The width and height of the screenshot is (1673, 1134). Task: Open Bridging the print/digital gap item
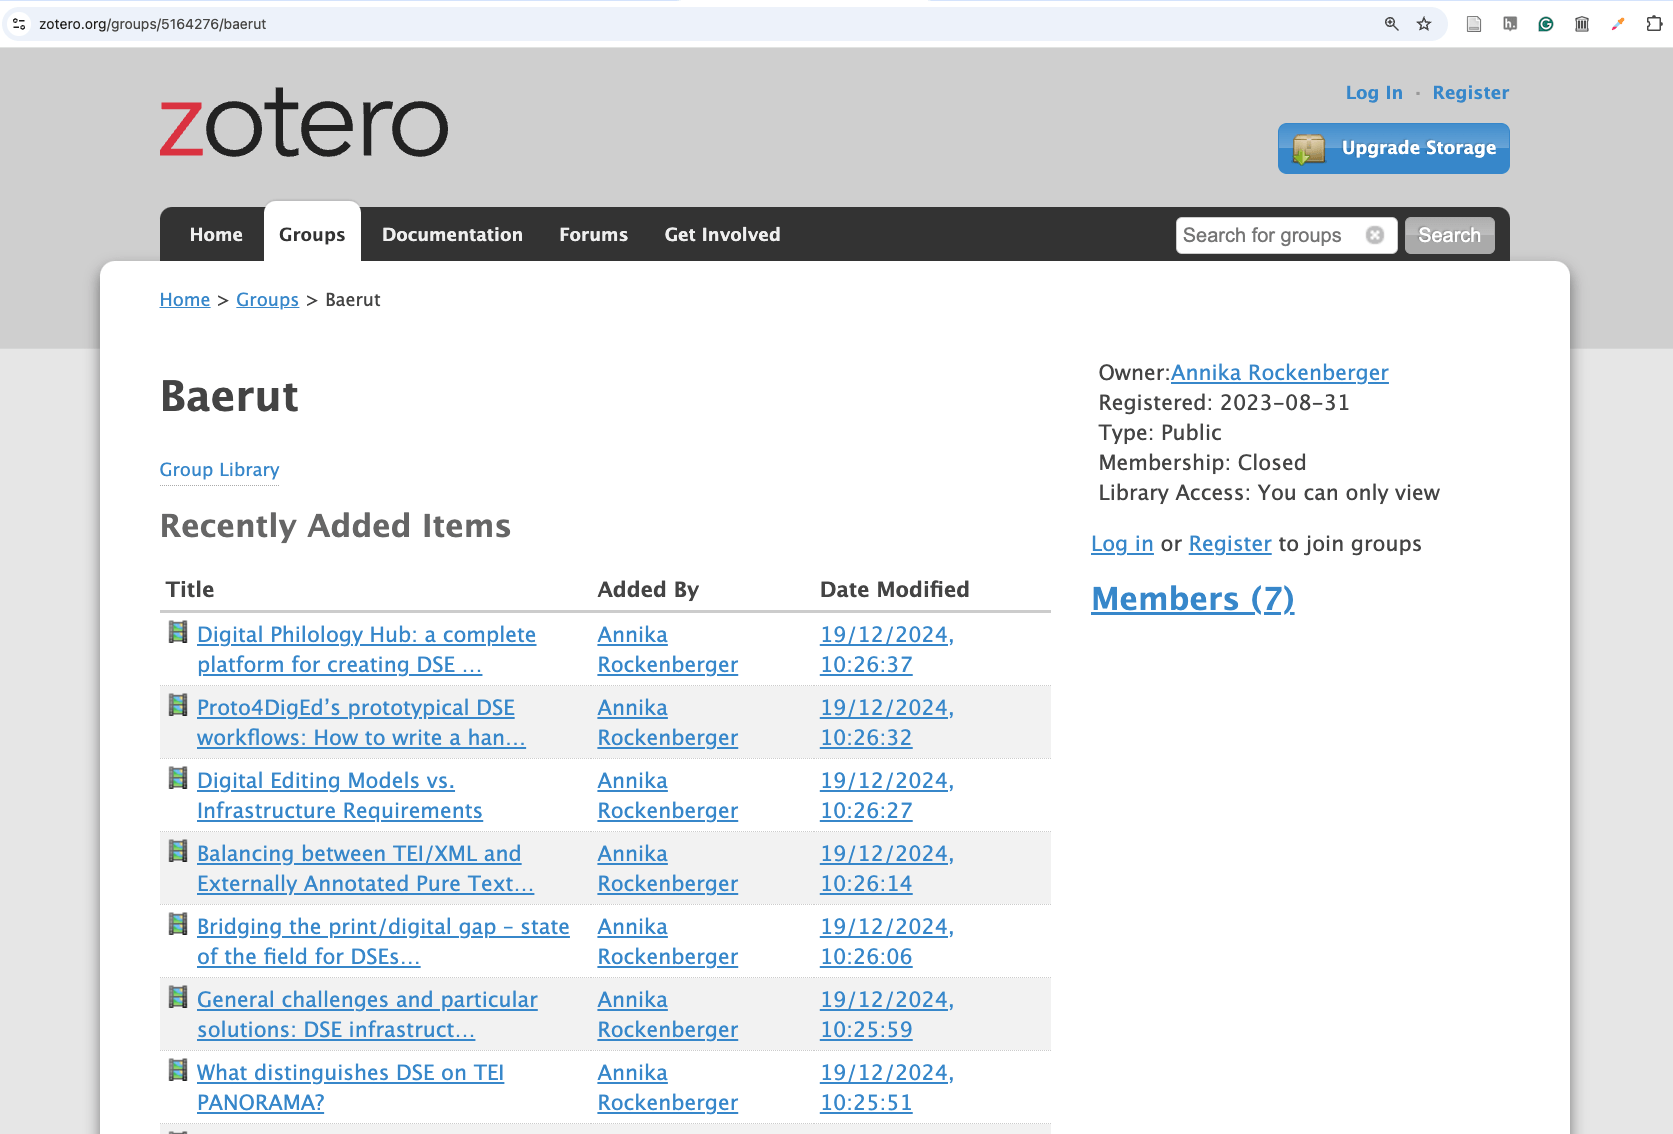383,941
